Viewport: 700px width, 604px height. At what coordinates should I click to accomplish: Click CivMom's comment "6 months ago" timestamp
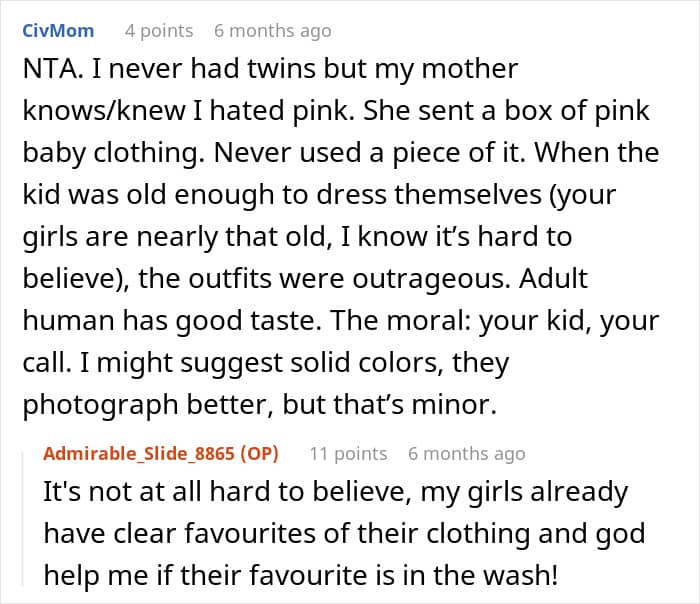pyautogui.click(x=272, y=31)
